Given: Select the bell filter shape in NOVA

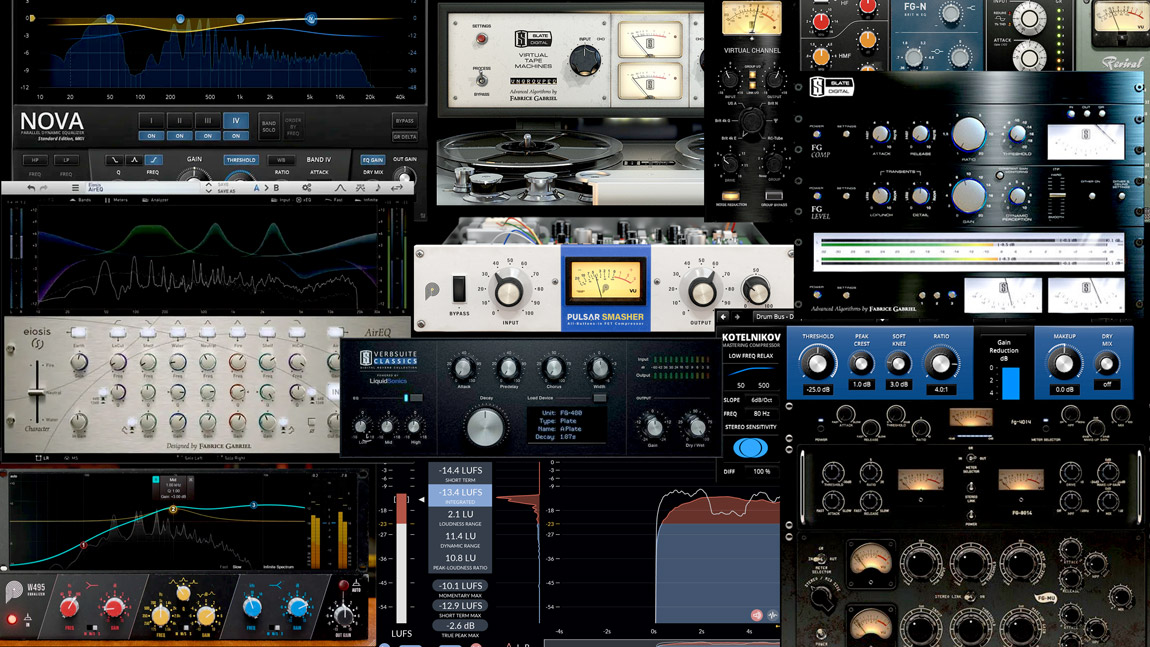Looking at the screenshot, I should 134,160.
